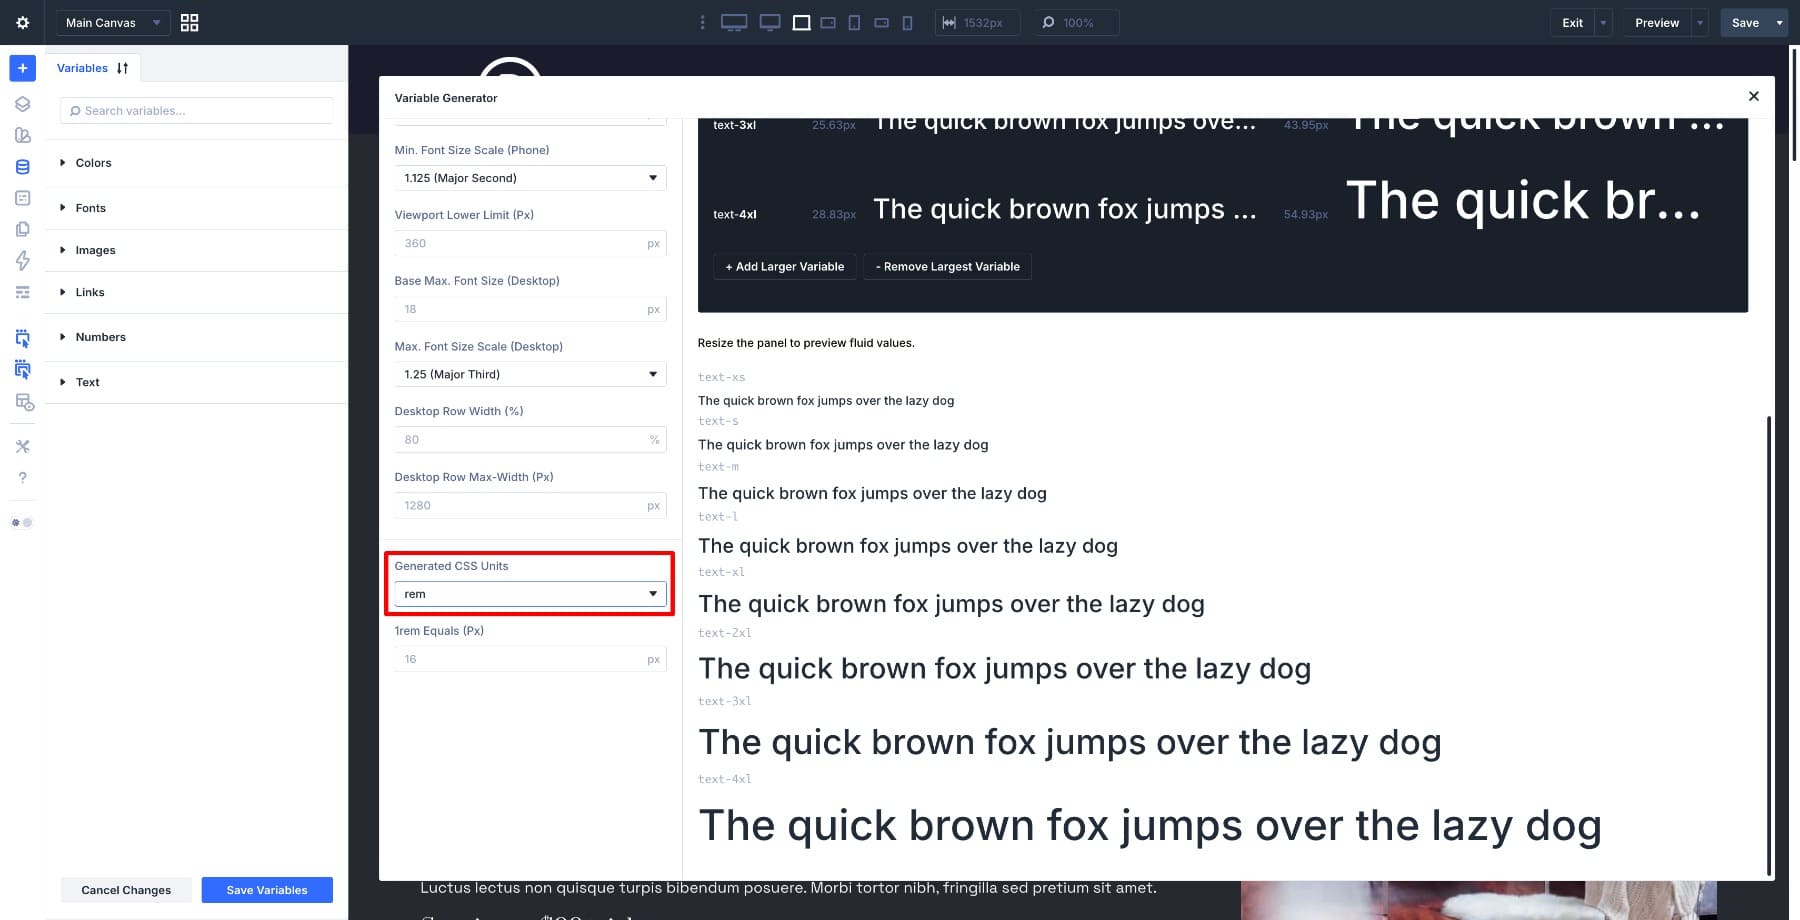Click the sort arrows beside Variables tab
Image resolution: width=1800 pixels, height=920 pixels.
pos(122,68)
